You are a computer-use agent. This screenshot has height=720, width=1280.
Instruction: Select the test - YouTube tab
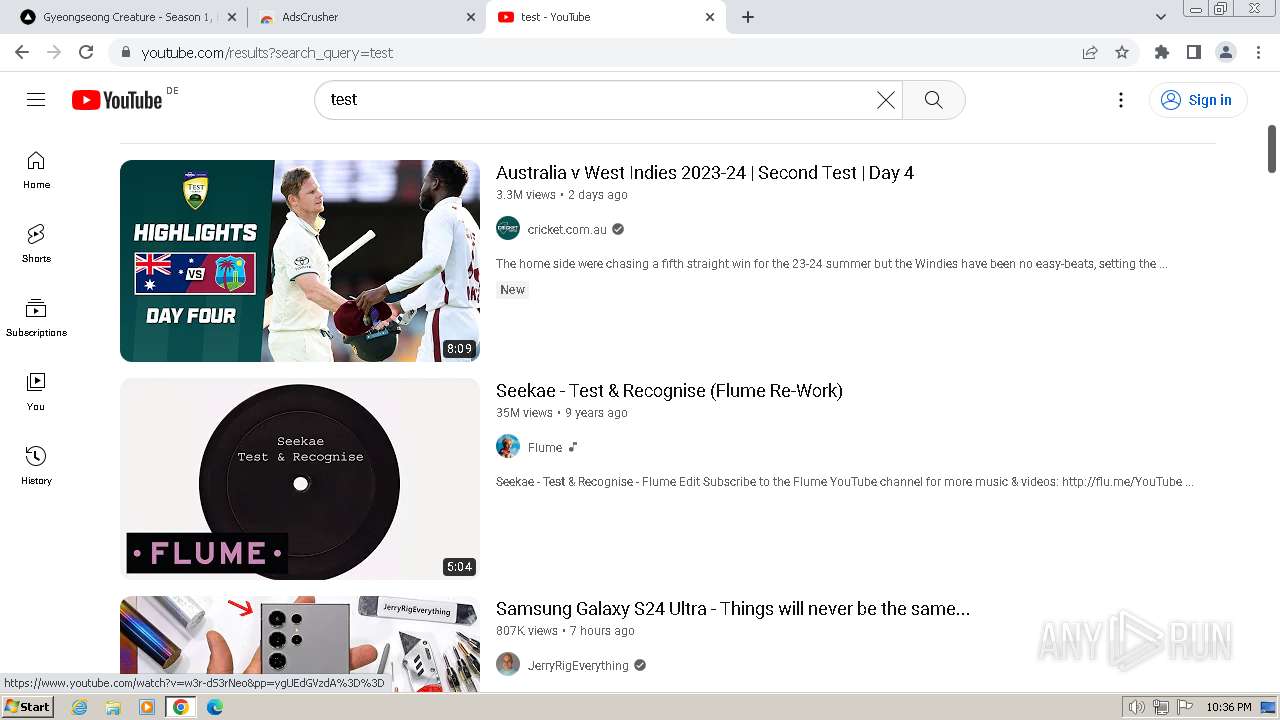tap(606, 17)
